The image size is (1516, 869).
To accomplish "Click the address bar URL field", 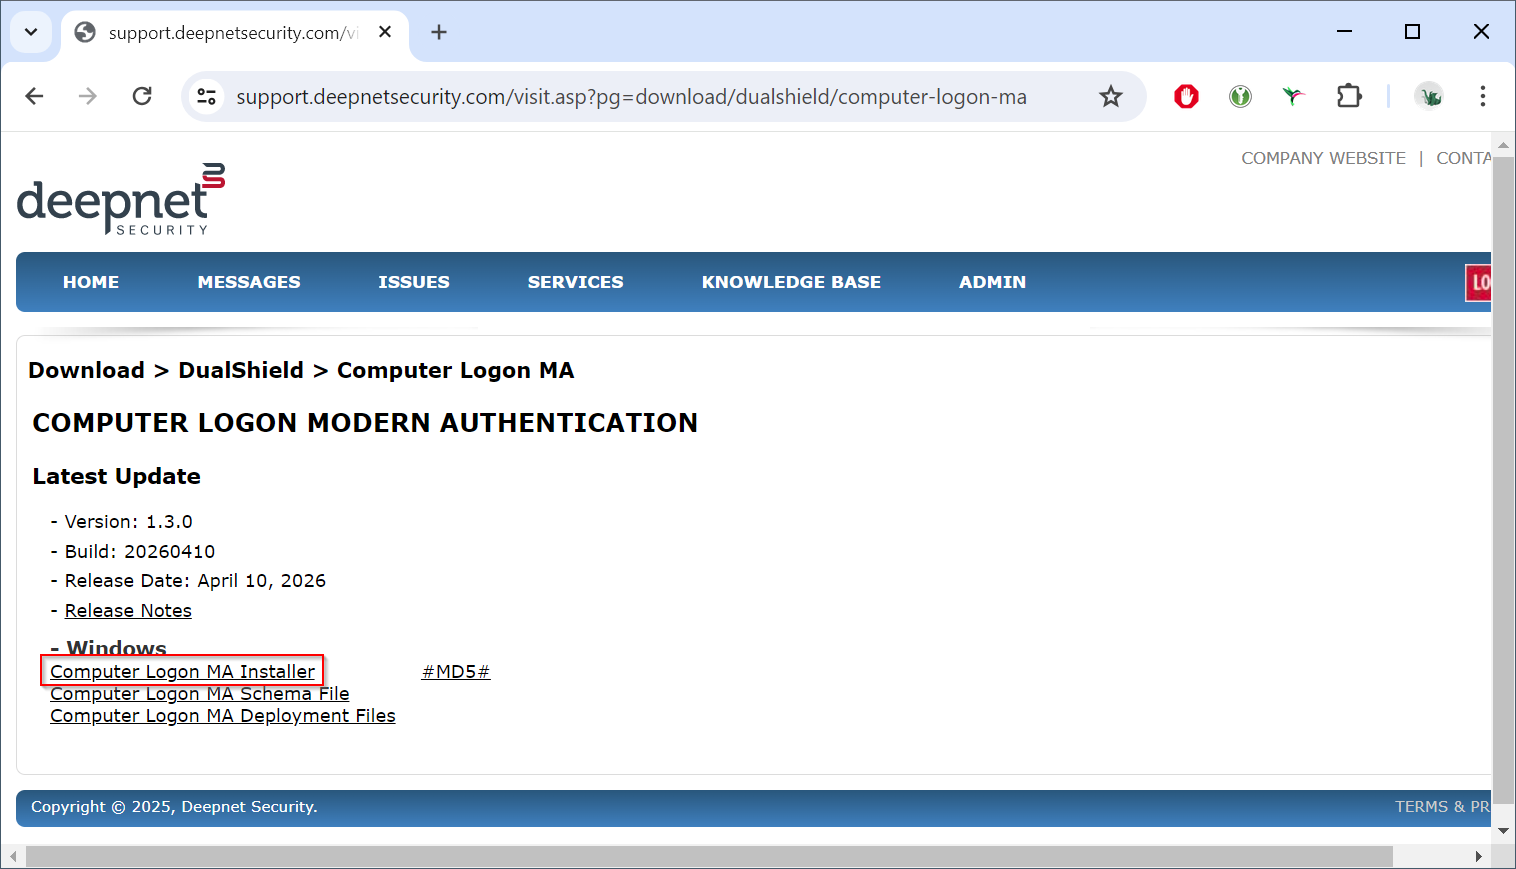I will (630, 96).
